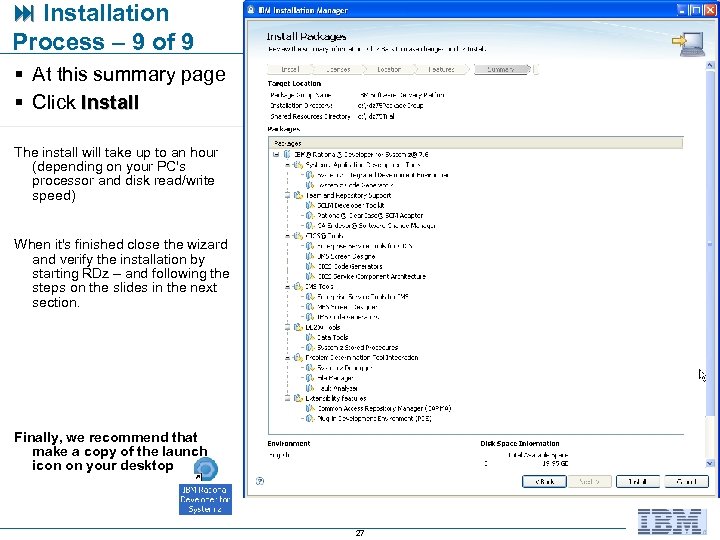Click the Common Access Repository Manager icon
720x540 pixels.
click(310, 408)
